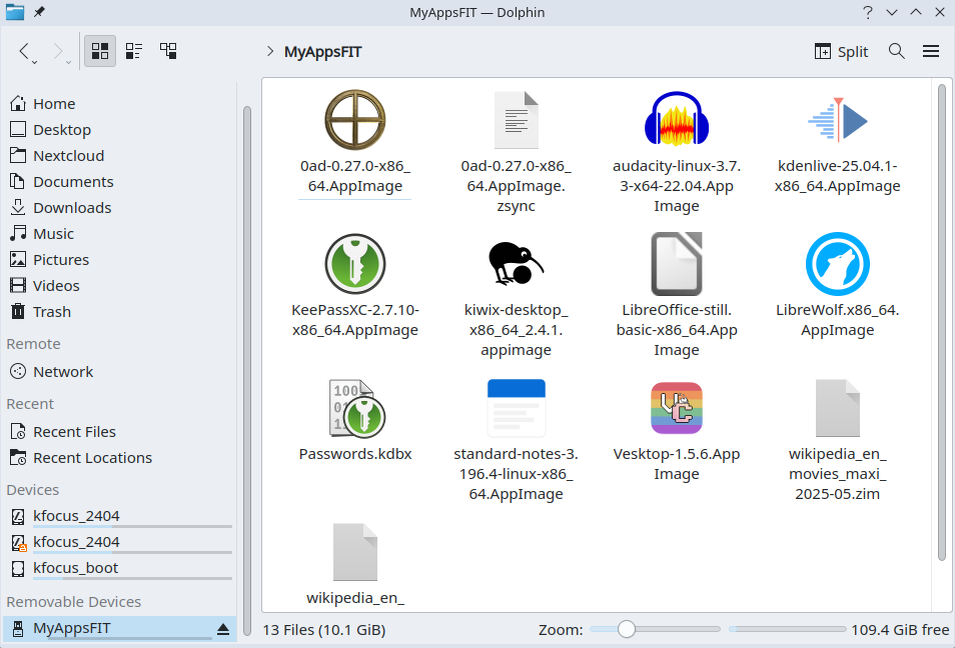Select the Passwords.kdbx database file

click(355, 419)
